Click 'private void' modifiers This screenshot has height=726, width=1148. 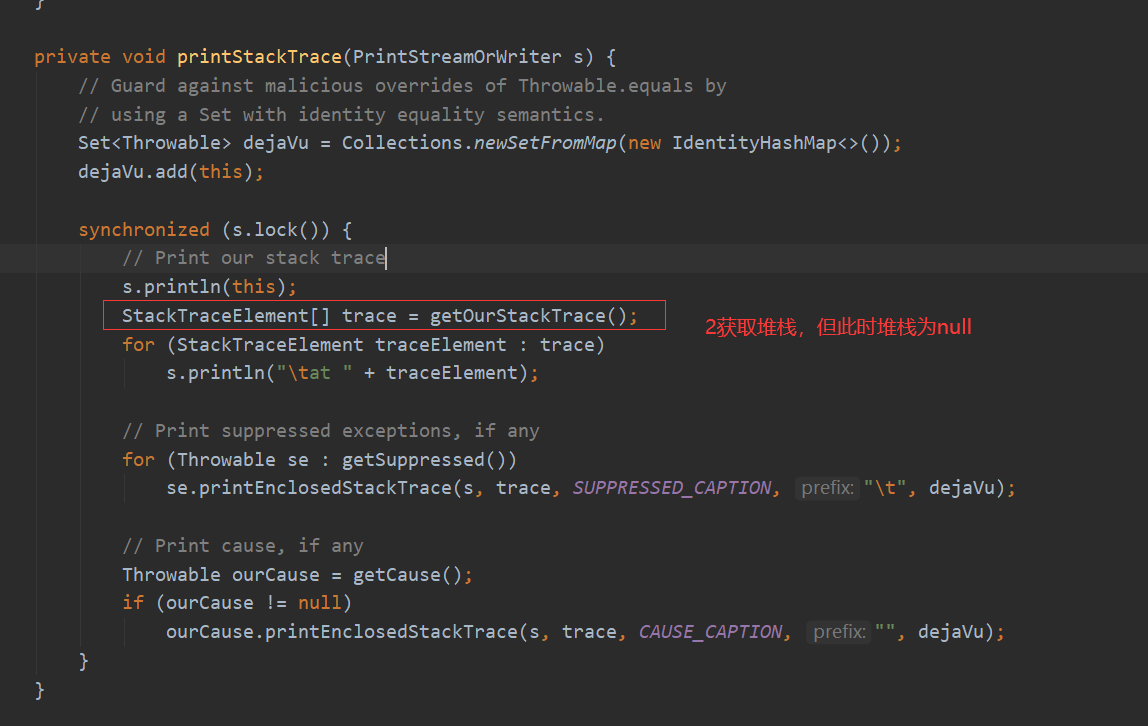point(100,57)
